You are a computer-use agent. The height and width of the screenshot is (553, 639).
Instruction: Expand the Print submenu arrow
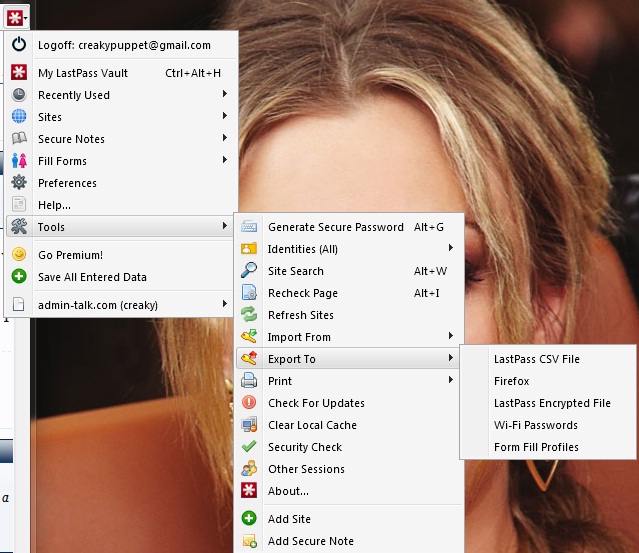coord(450,380)
